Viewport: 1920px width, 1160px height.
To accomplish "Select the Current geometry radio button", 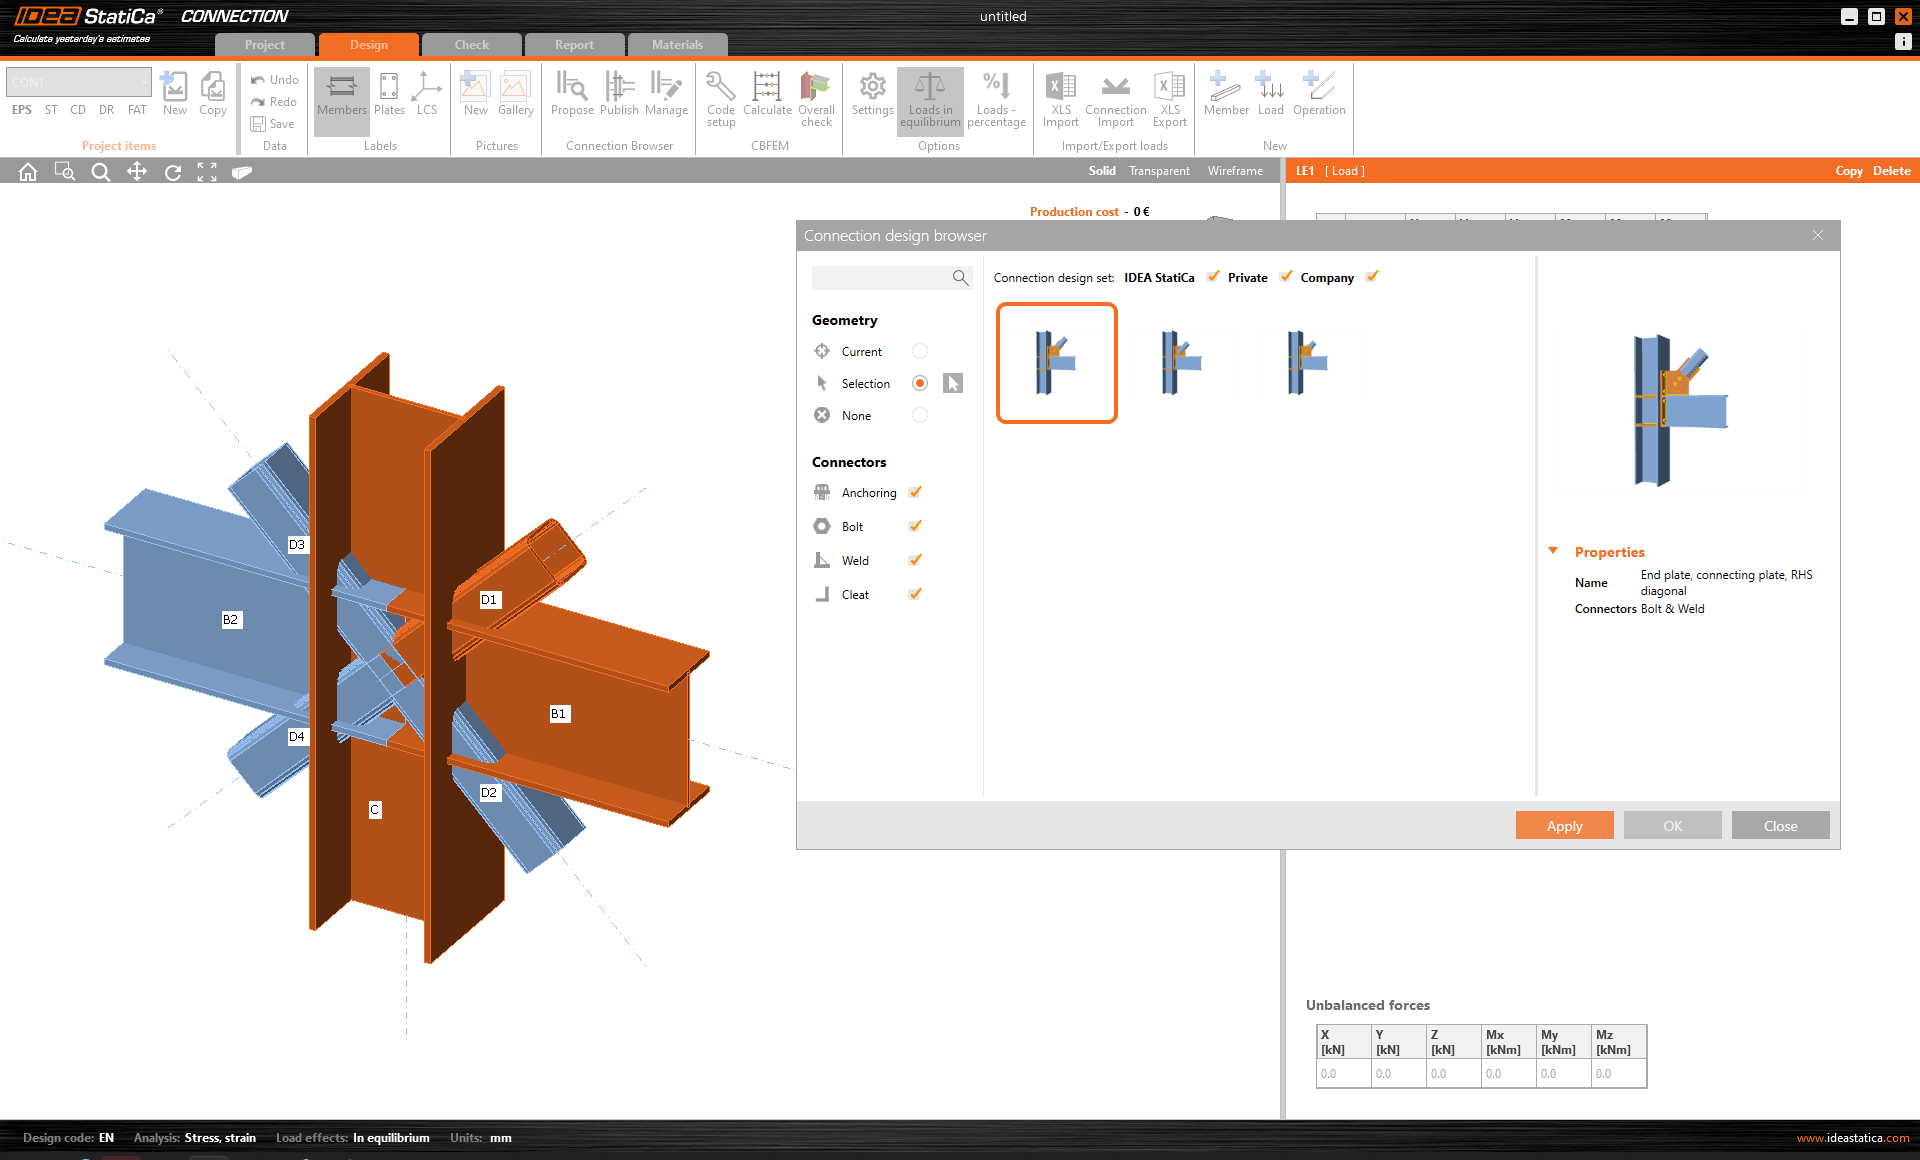I will 920,351.
